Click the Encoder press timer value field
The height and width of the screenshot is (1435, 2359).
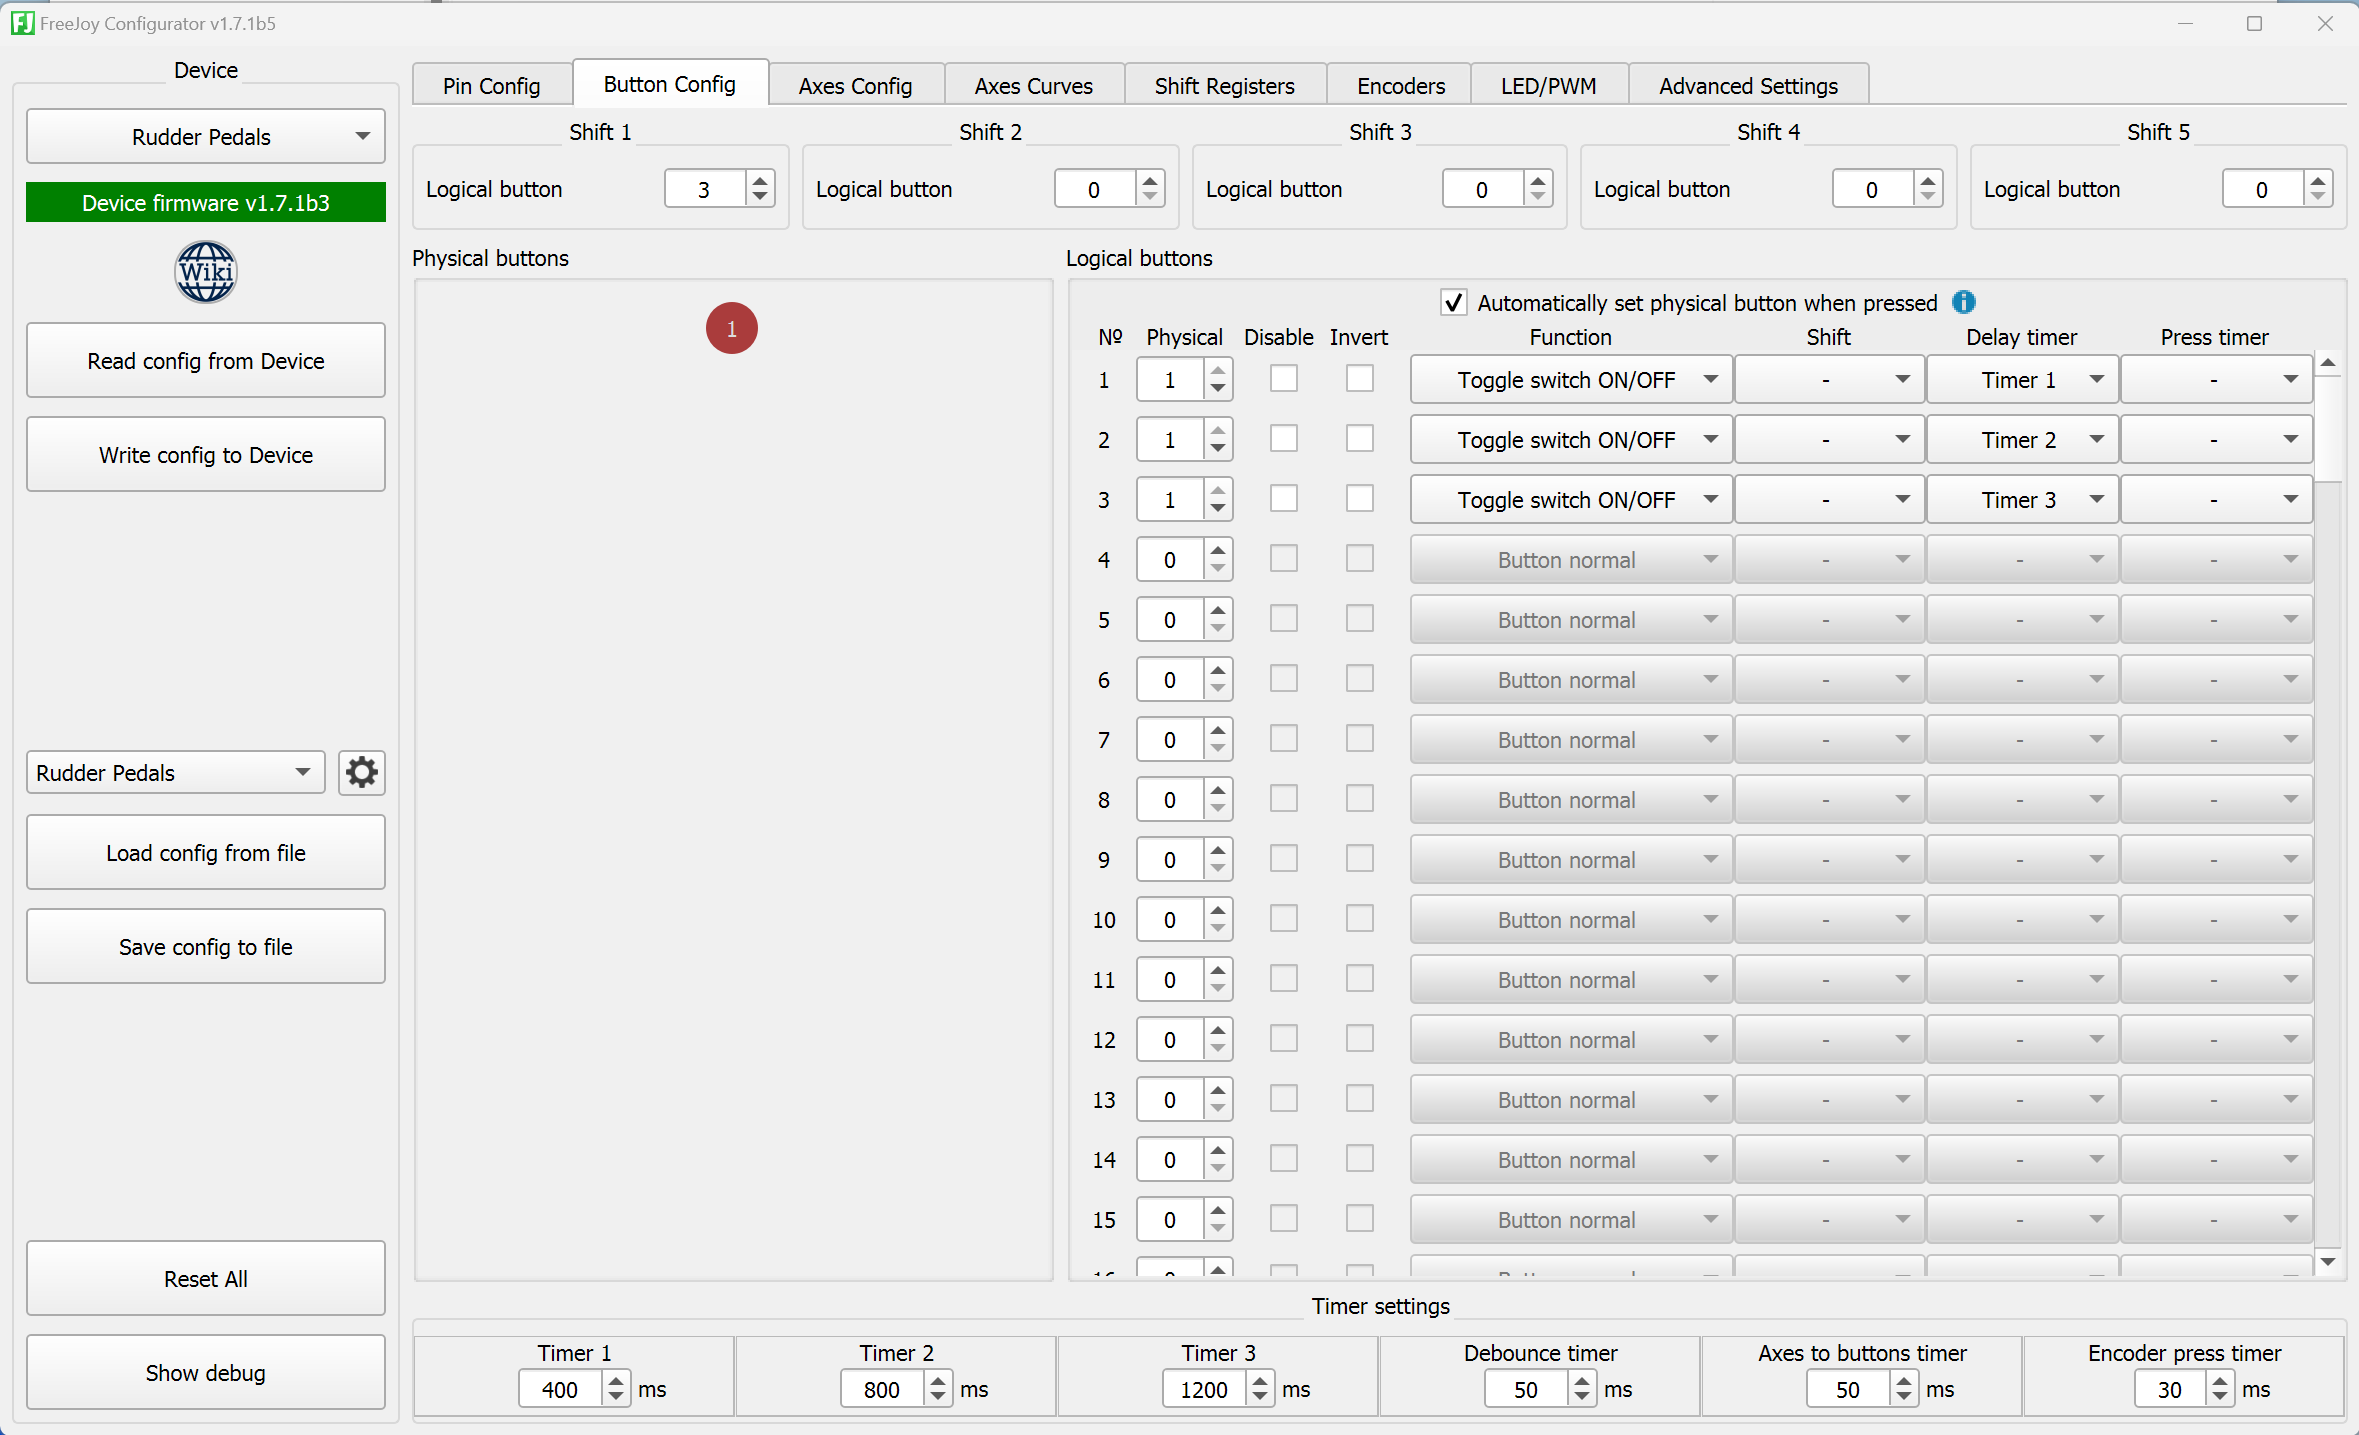(x=2170, y=1389)
